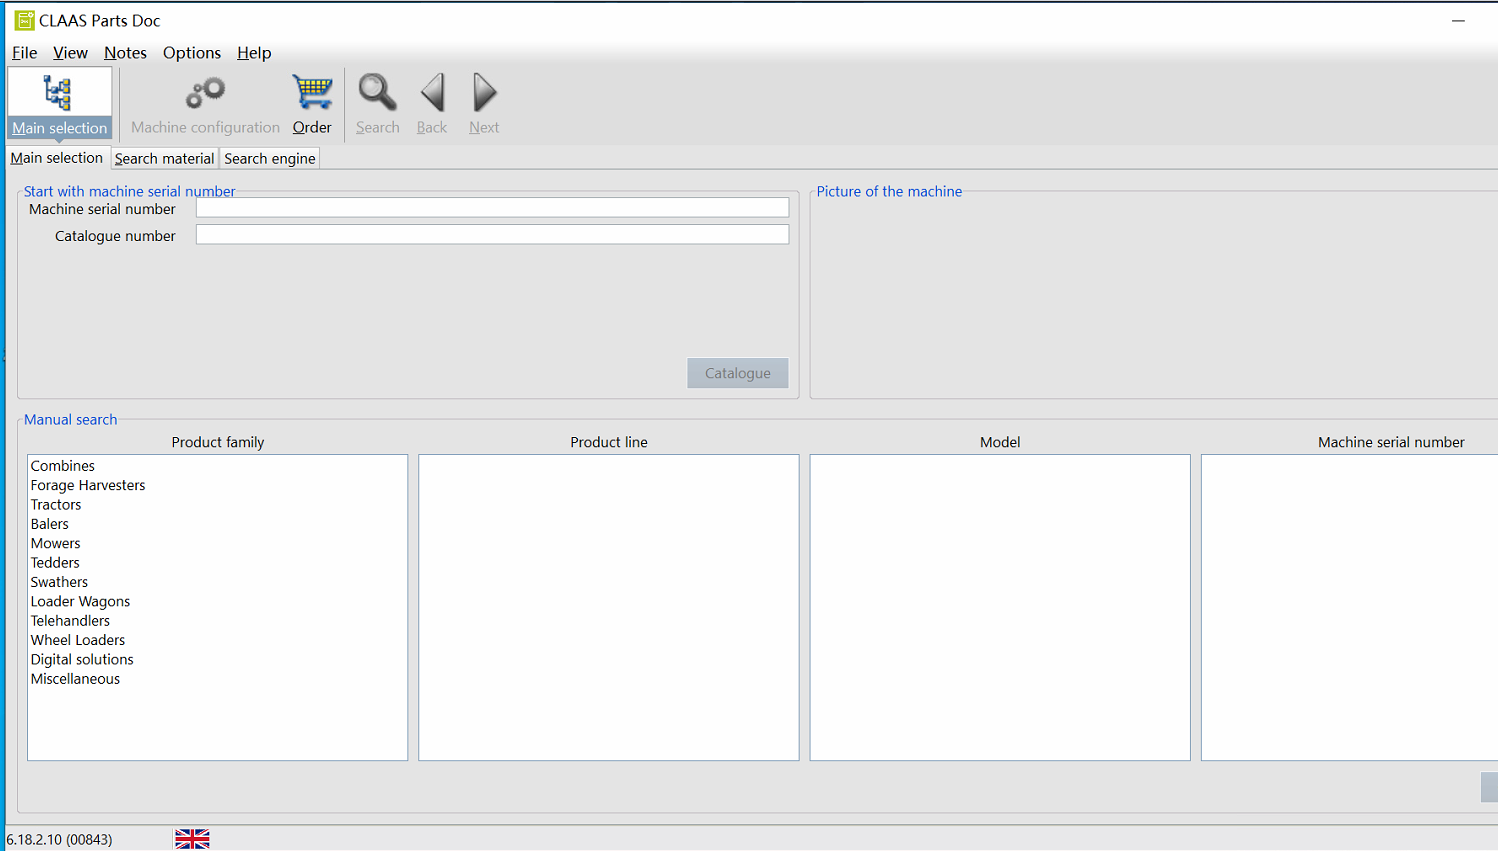Click inside the Model list

point(1000,607)
